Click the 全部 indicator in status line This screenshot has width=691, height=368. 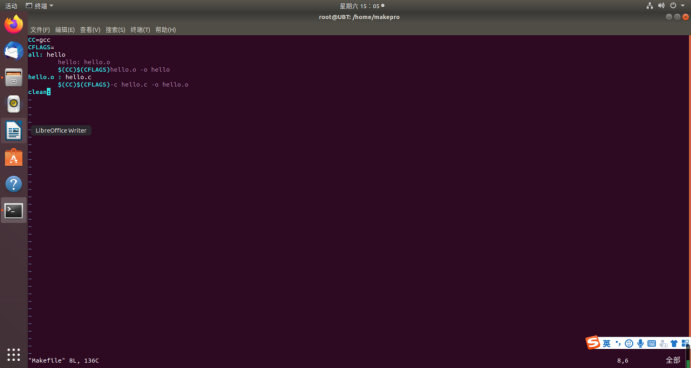click(672, 361)
